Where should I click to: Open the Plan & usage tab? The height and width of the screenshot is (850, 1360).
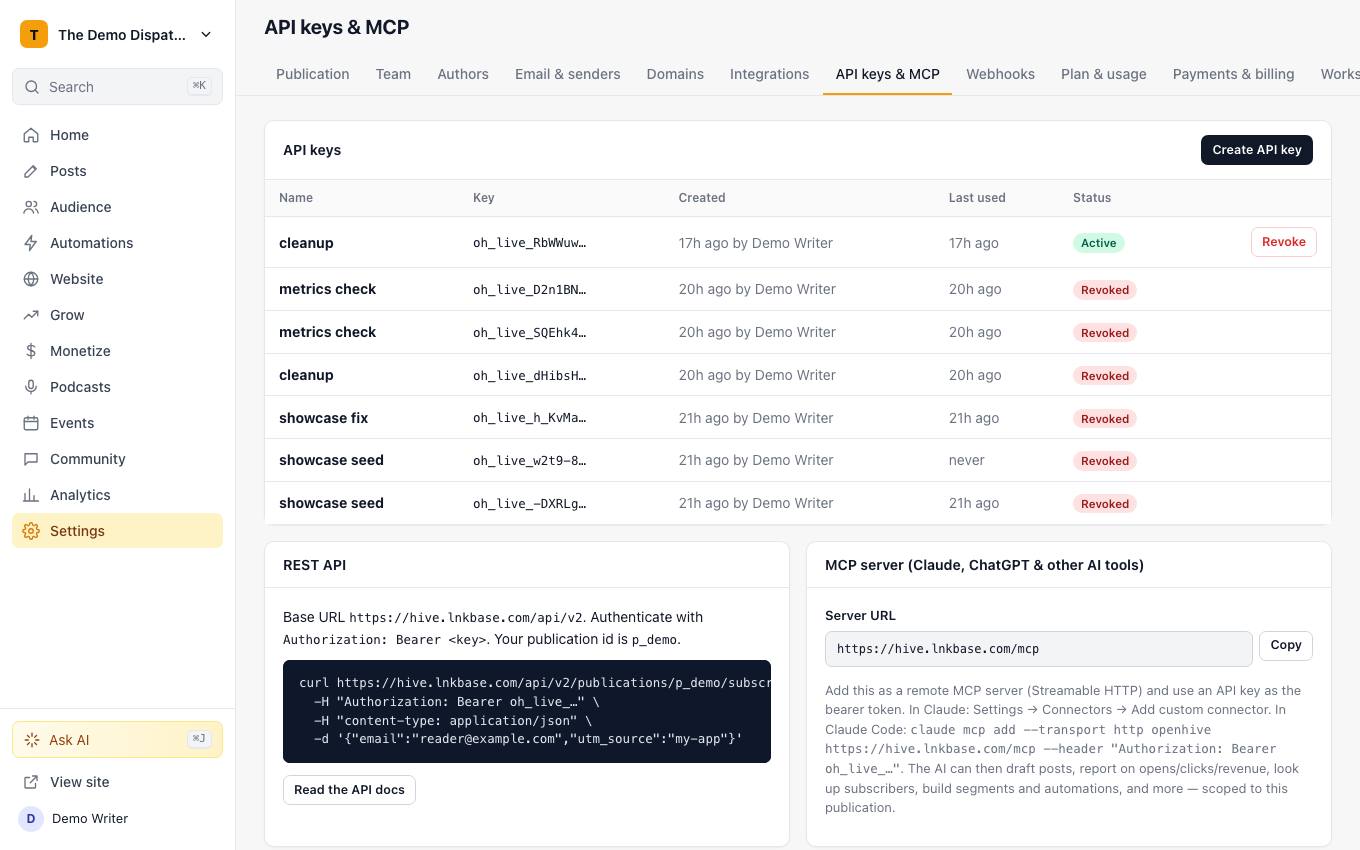coord(1104,74)
